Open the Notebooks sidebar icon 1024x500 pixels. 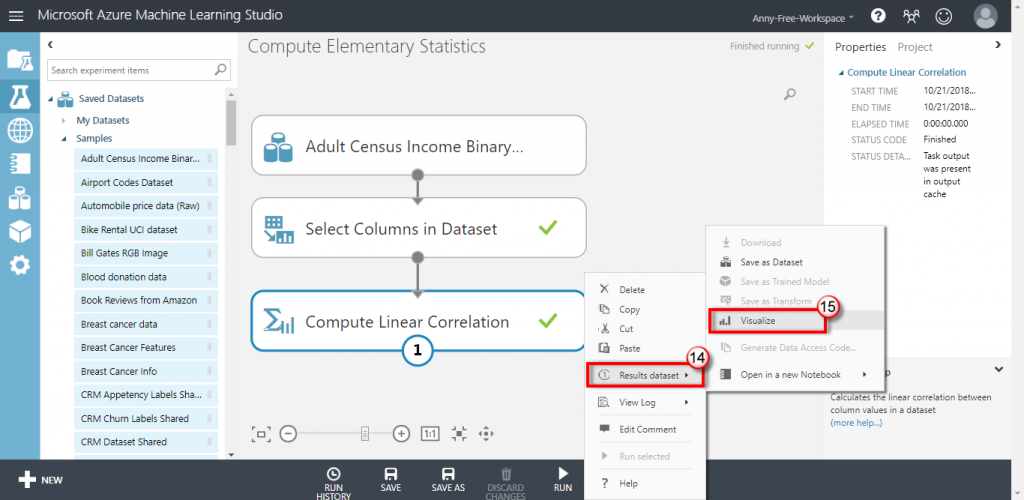pos(20,164)
